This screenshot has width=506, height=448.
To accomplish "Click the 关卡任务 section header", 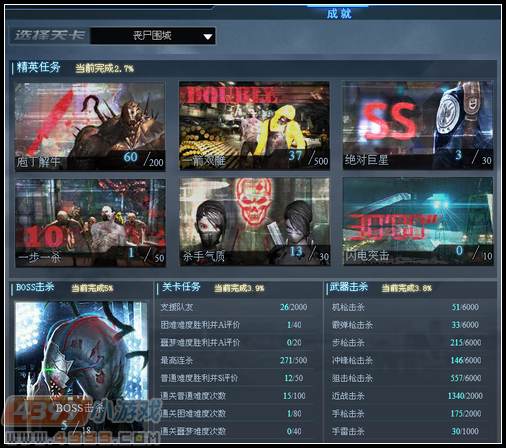I will [x=181, y=287].
